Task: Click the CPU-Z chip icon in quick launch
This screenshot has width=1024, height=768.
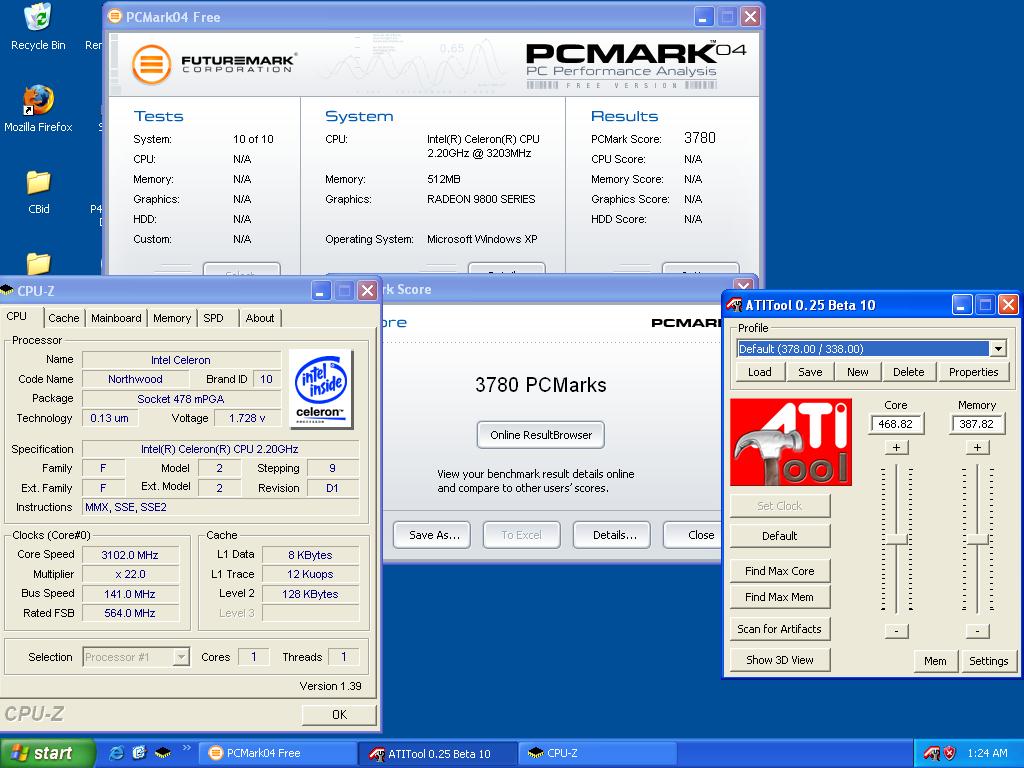Action: coord(163,753)
